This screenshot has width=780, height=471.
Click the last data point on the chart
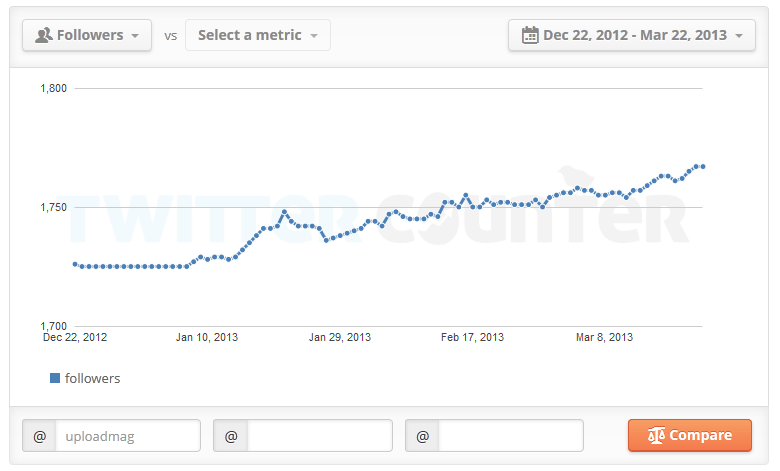click(x=703, y=166)
